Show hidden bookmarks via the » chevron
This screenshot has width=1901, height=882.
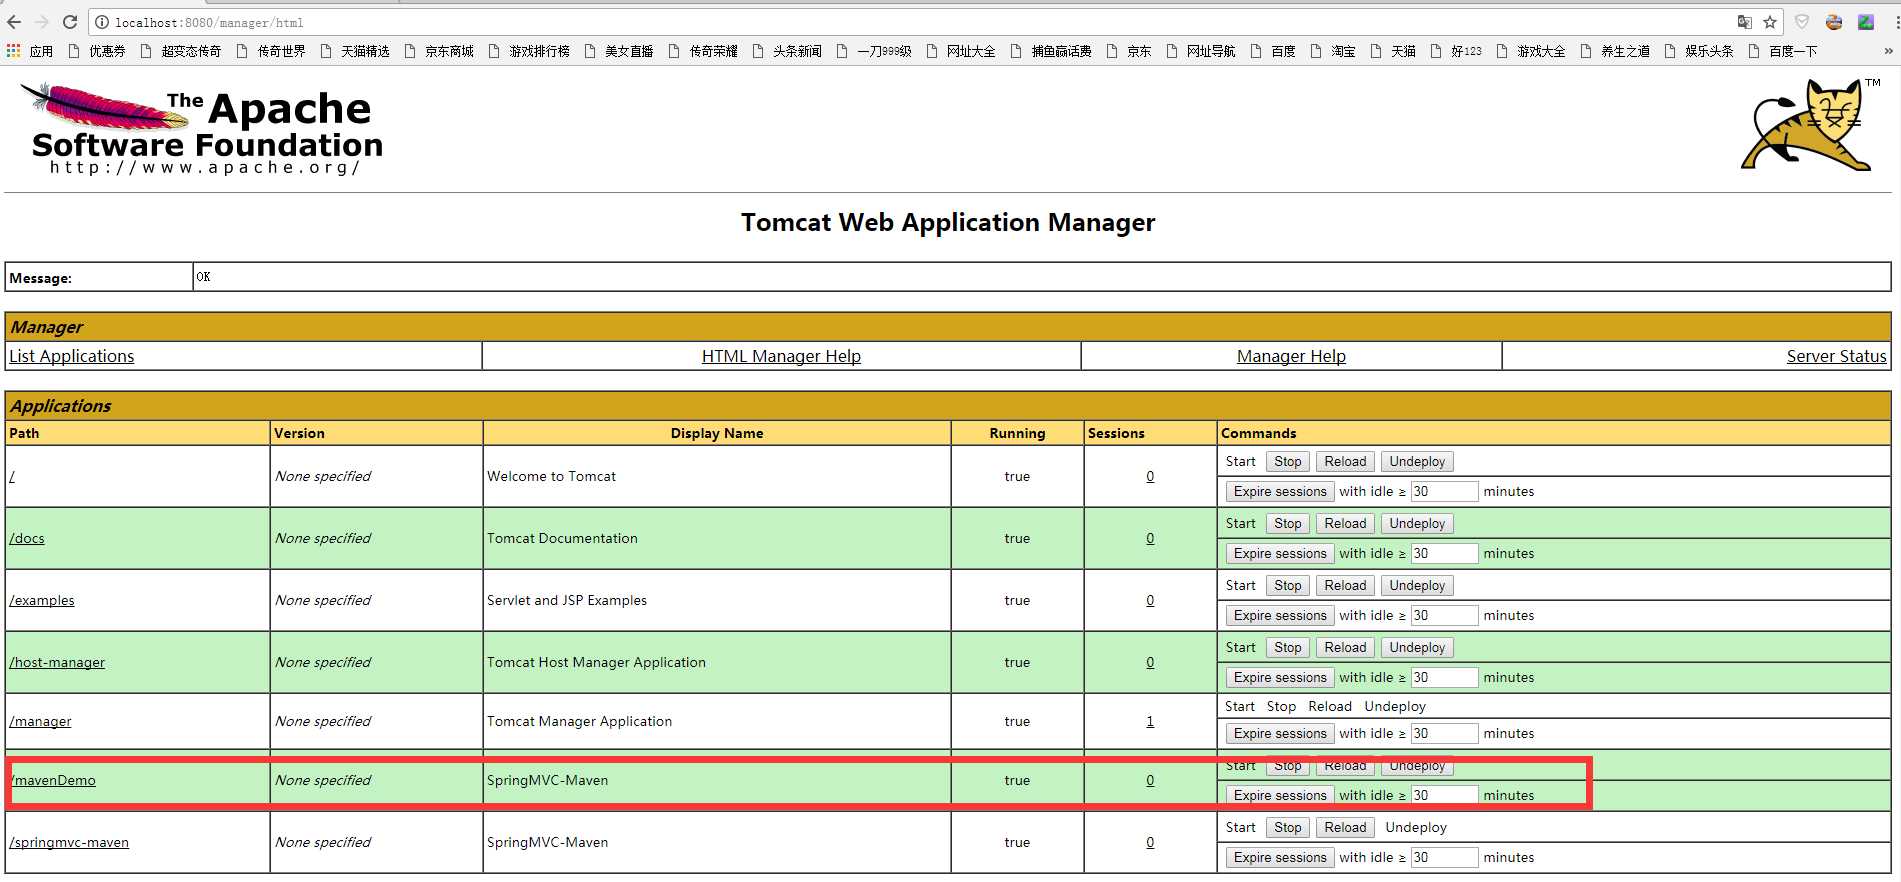click(1888, 51)
